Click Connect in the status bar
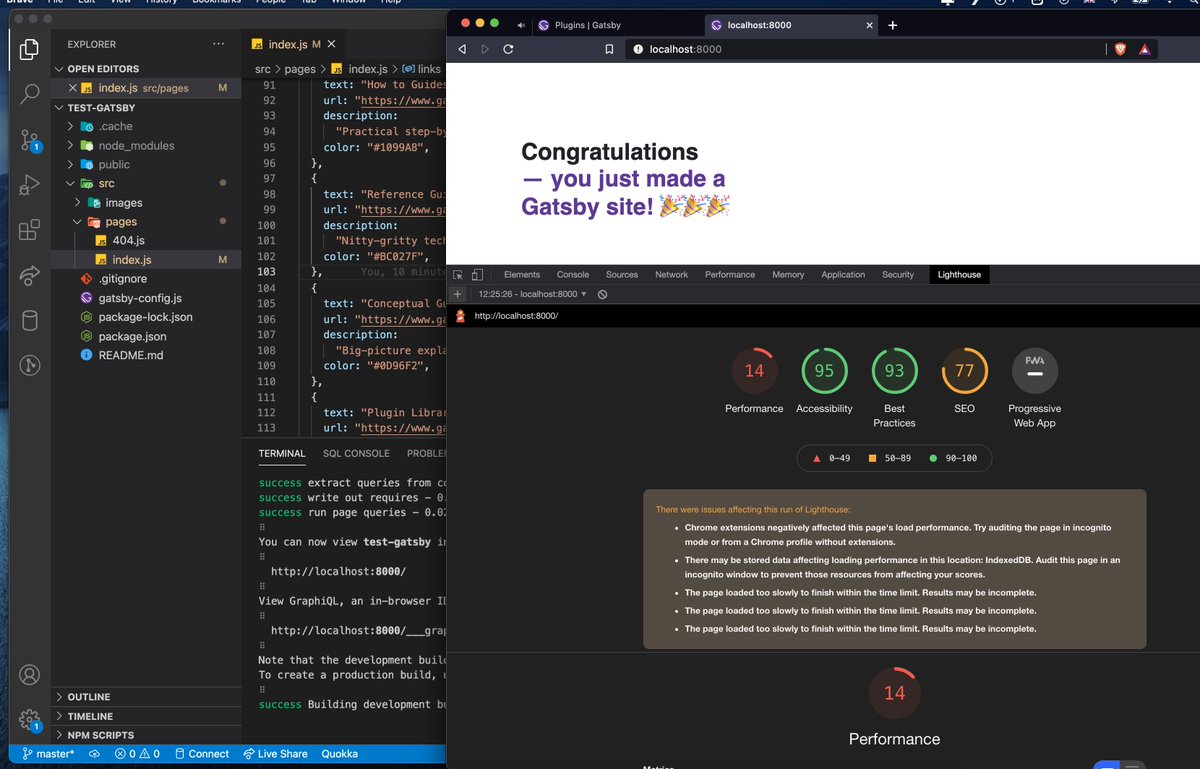The image size is (1200, 769). tap(201, 754)
